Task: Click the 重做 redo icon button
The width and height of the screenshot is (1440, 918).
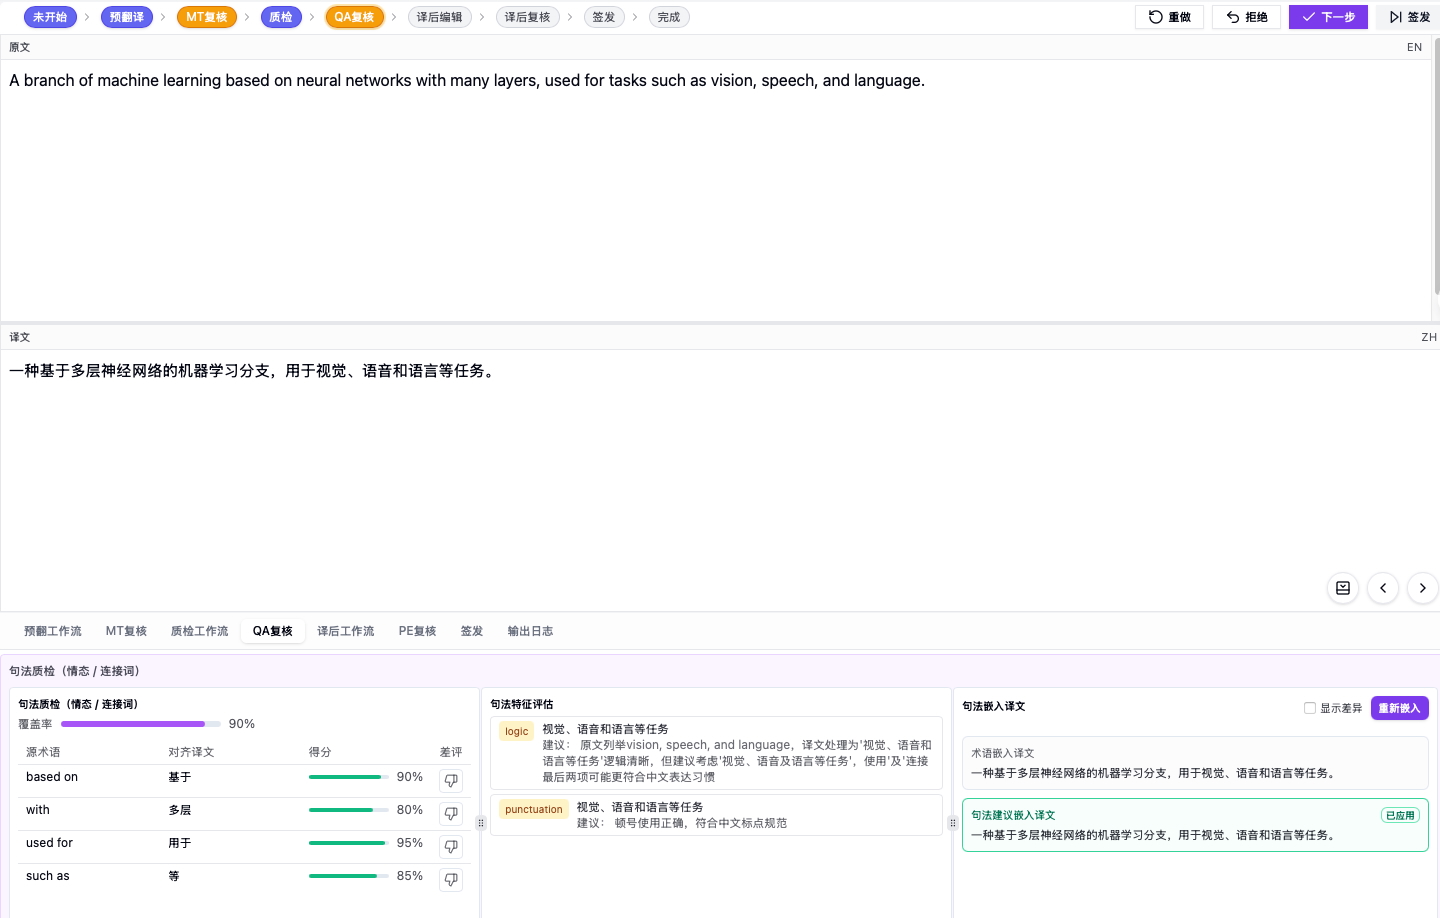Action: coord(1169,16)
